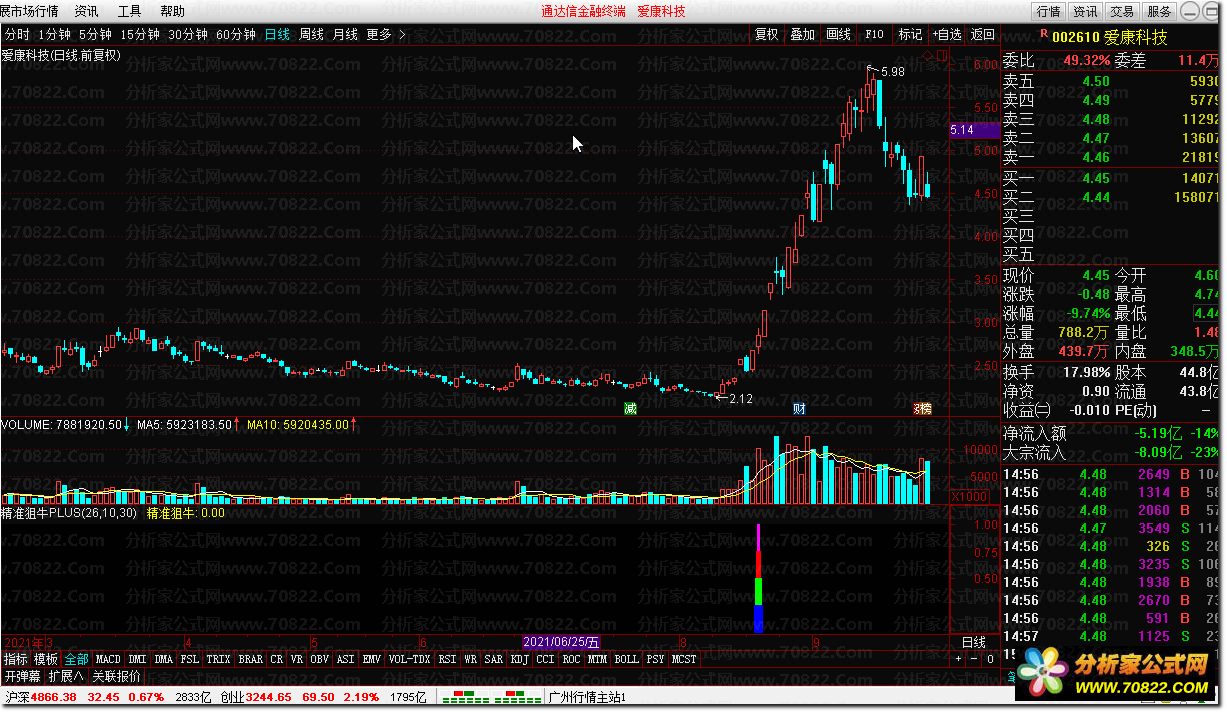This screenshot has height=712, width=1227.
Task: Add stock with +自选 button
Action: (x=947, y=34)
